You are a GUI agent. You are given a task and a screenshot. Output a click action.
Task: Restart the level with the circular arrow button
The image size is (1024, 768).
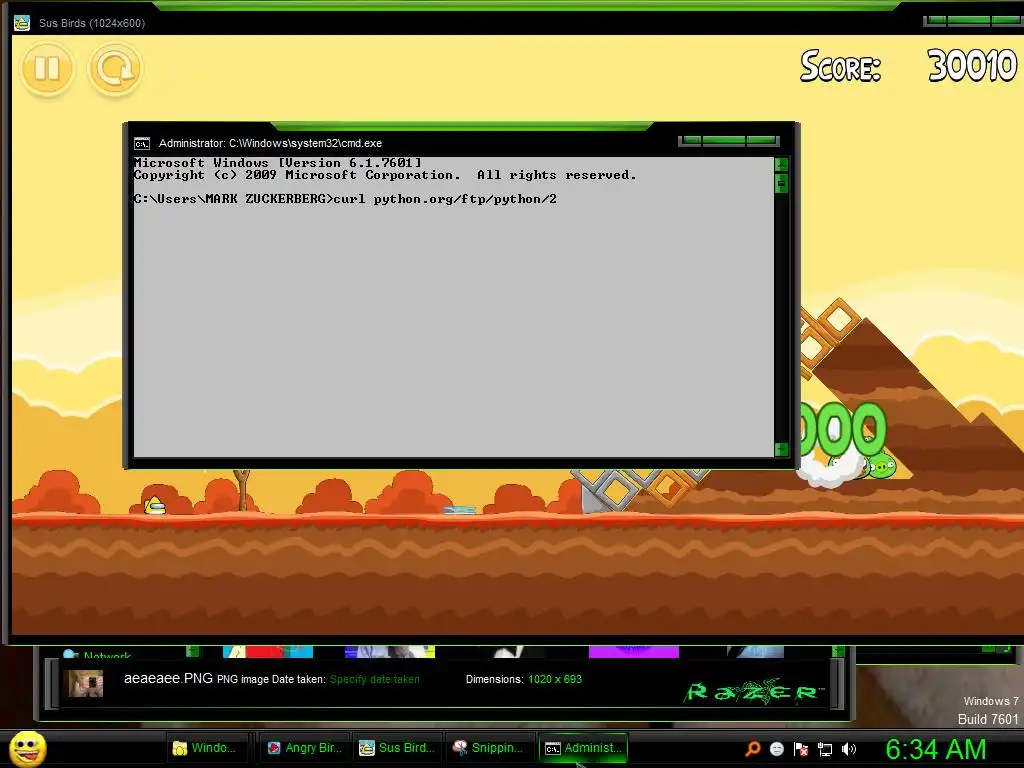115,69
